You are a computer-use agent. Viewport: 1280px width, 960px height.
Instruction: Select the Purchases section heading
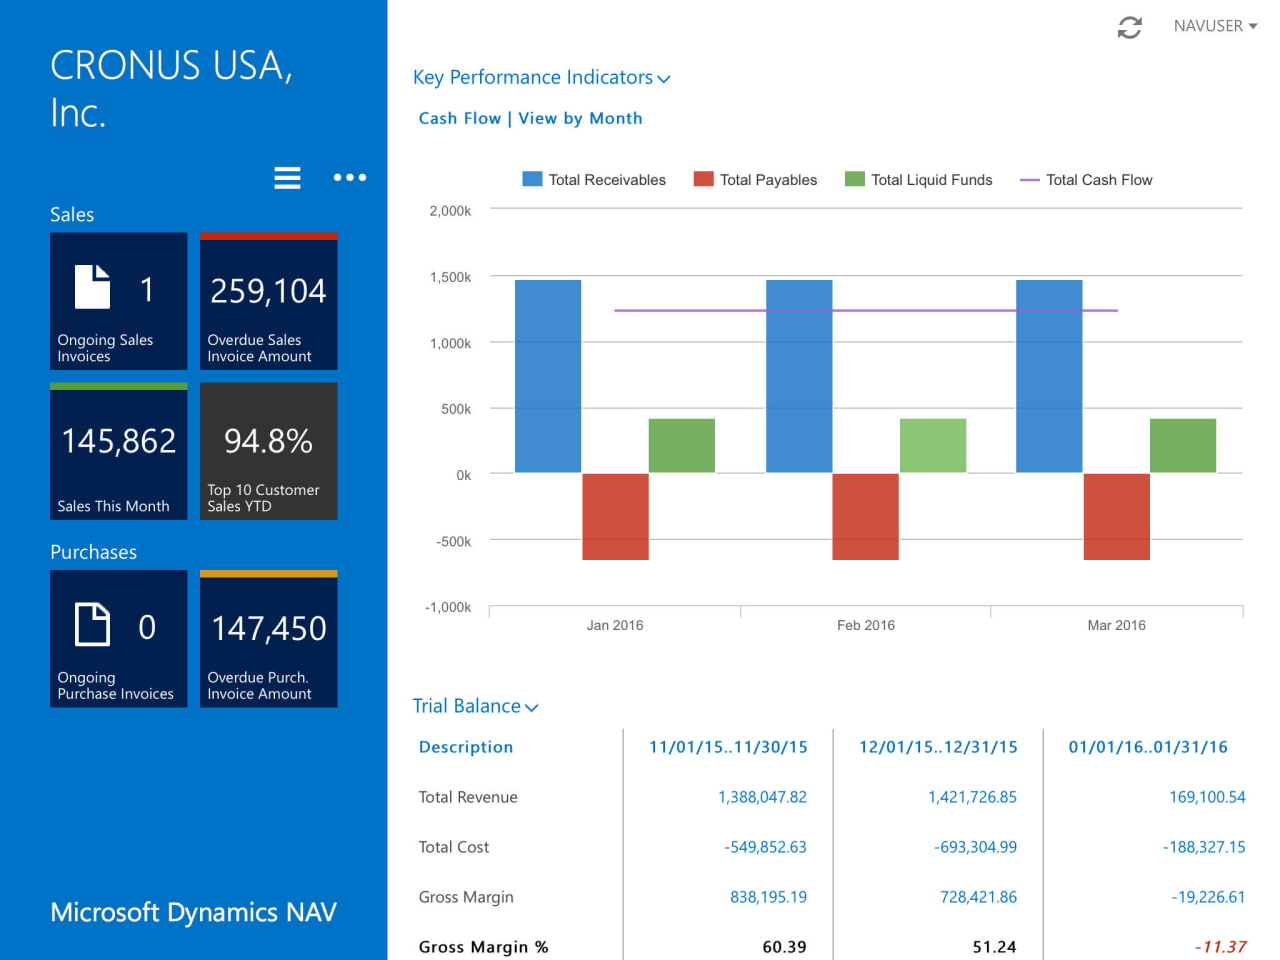point(93,552)
